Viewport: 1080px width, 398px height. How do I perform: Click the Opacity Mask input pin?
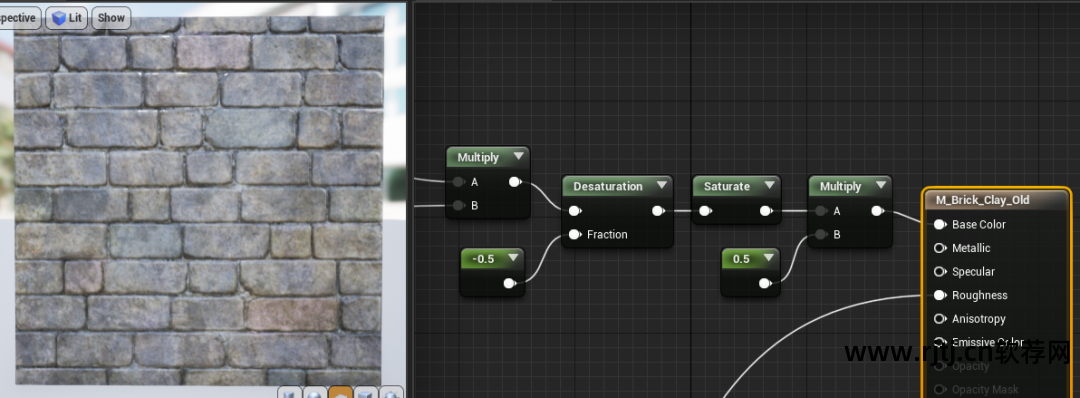tap(940, 389)
